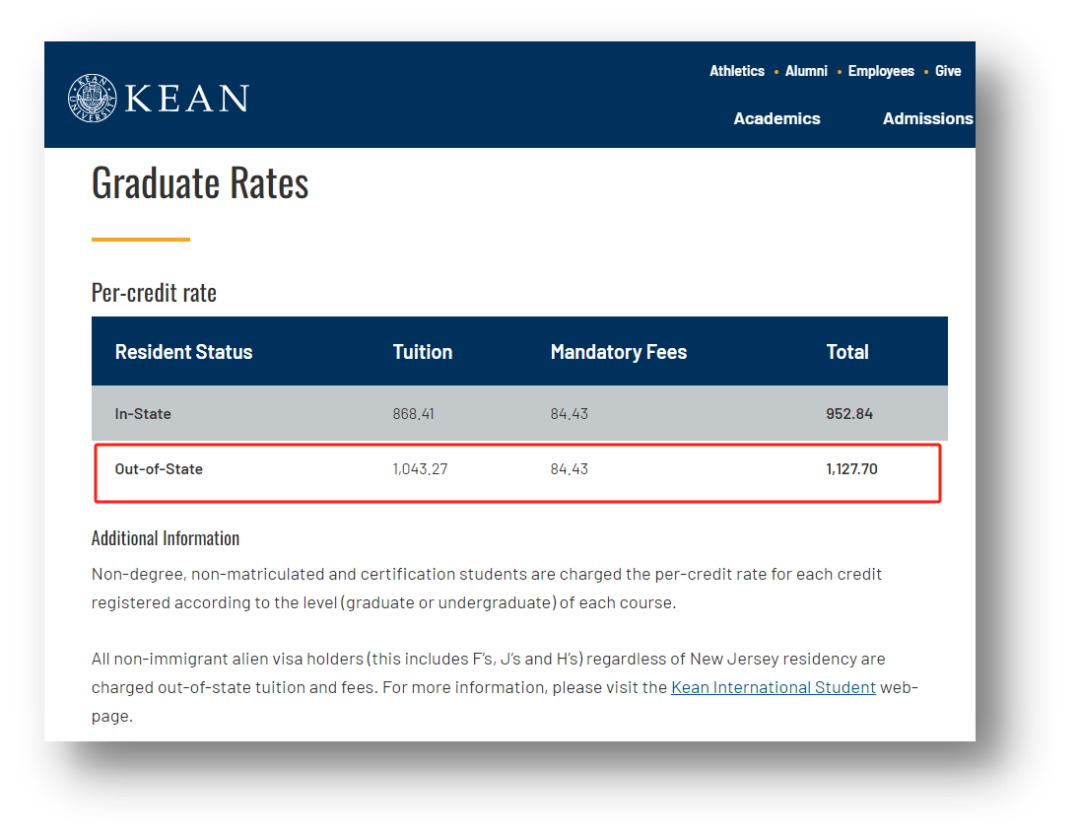Click the Per-credit rate subheading
1080x840 pixels.
point(154,293)
